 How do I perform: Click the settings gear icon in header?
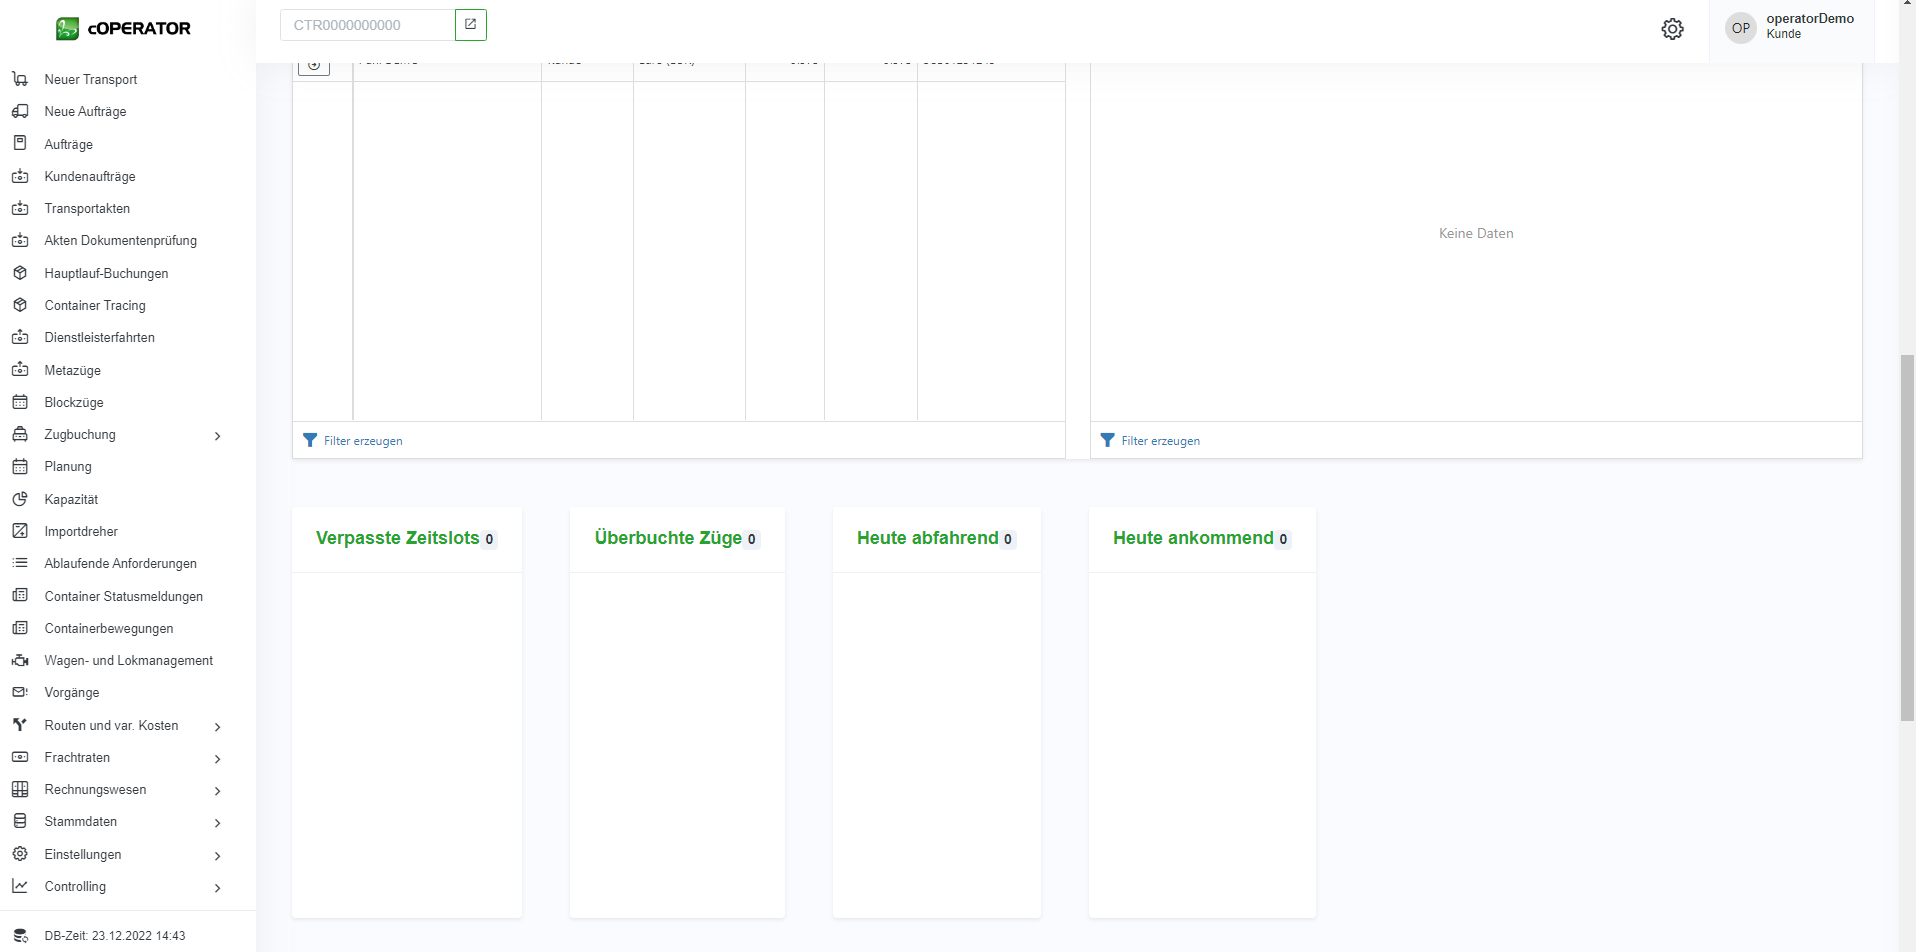(x=1672, y=29)
